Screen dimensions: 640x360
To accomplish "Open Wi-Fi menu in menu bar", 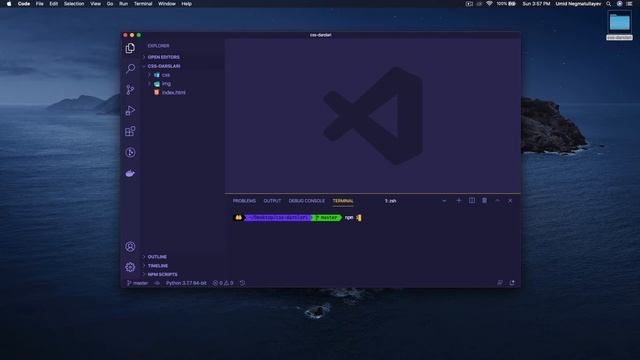I will [489, 4].
